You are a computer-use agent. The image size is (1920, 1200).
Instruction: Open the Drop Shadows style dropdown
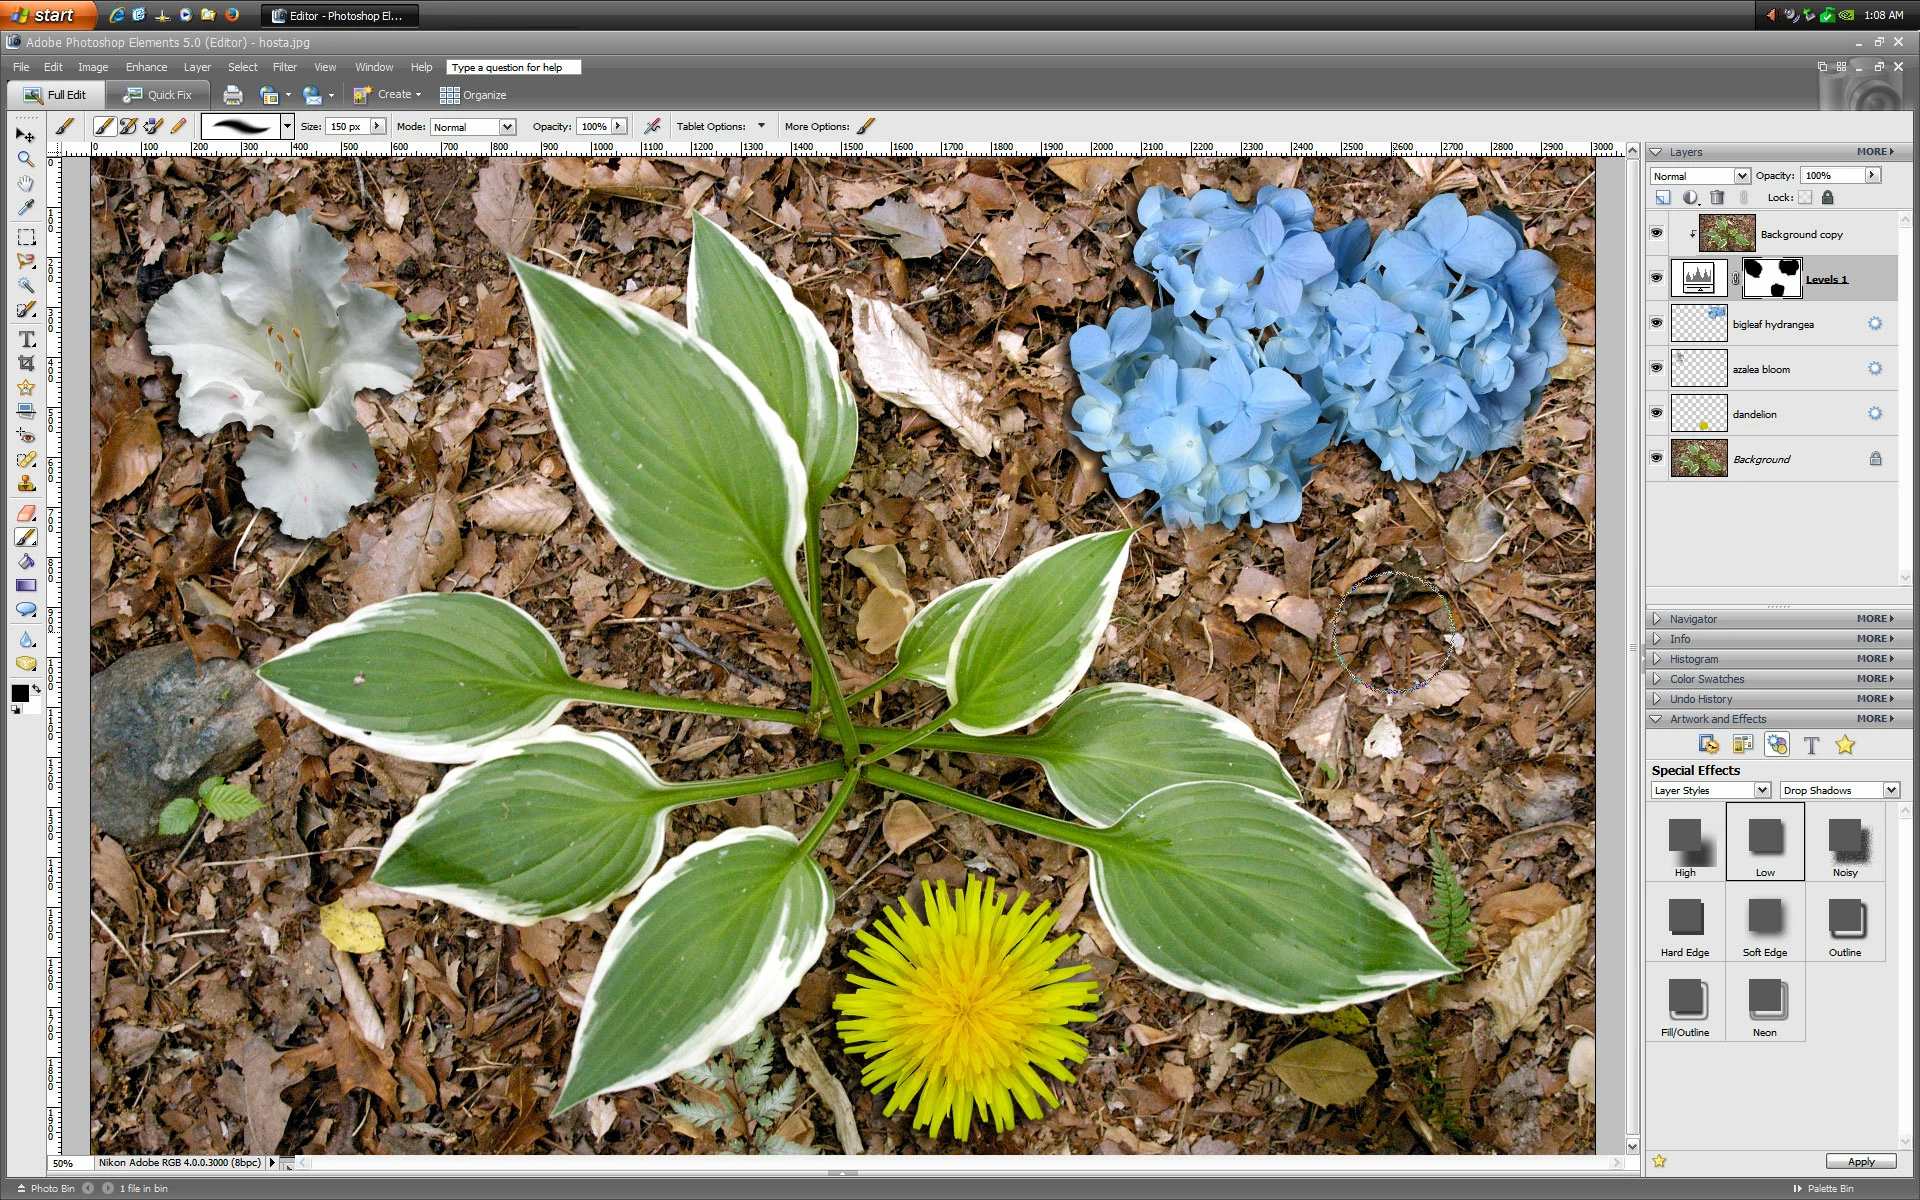[1891, 790]
